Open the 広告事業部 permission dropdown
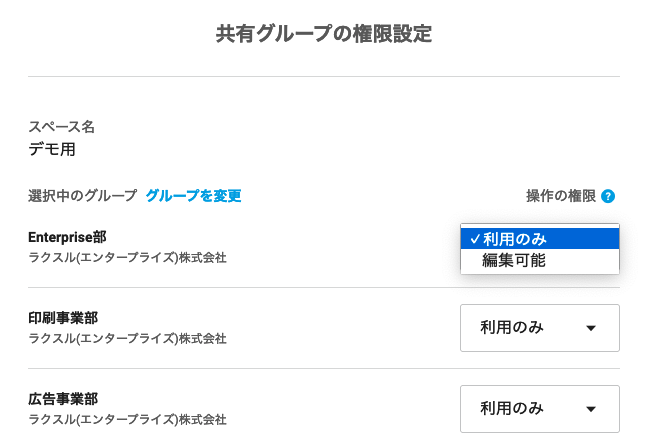The image size is (650, 448). point(540,409)
